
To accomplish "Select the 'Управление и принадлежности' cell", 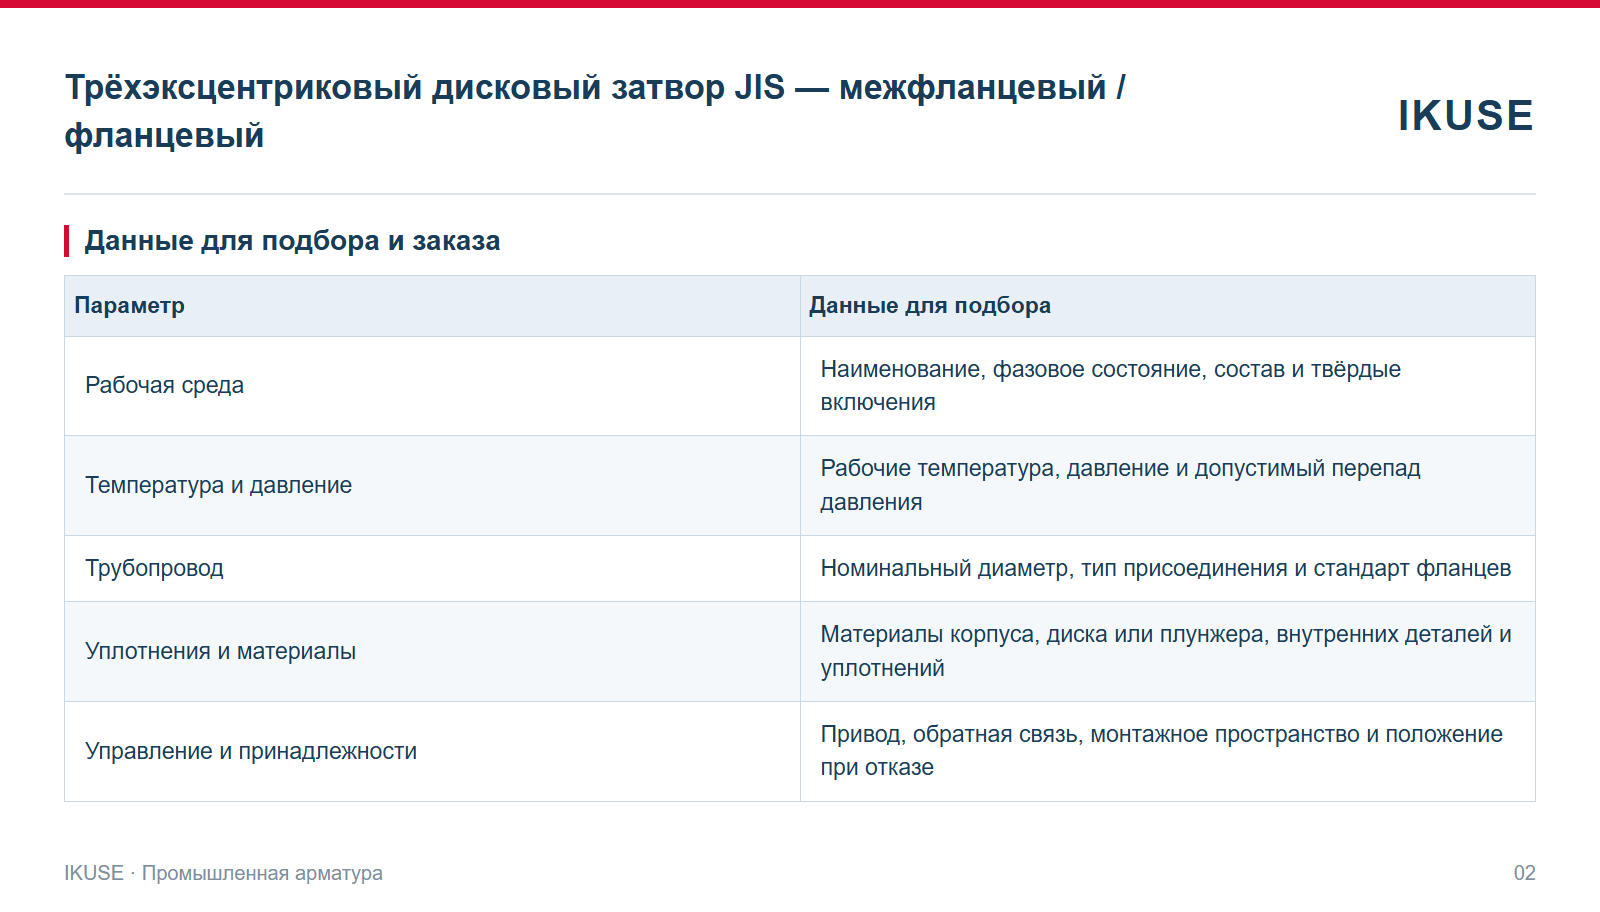I will (x=432, y=752).
